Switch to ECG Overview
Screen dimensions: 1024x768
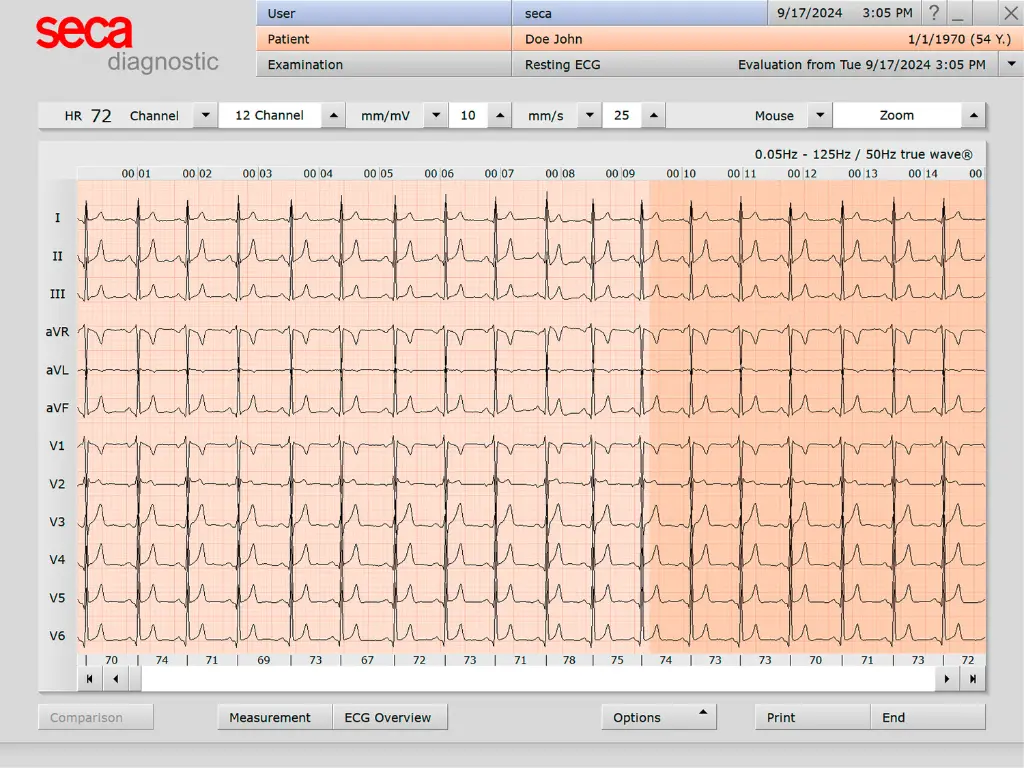[388, 717]
